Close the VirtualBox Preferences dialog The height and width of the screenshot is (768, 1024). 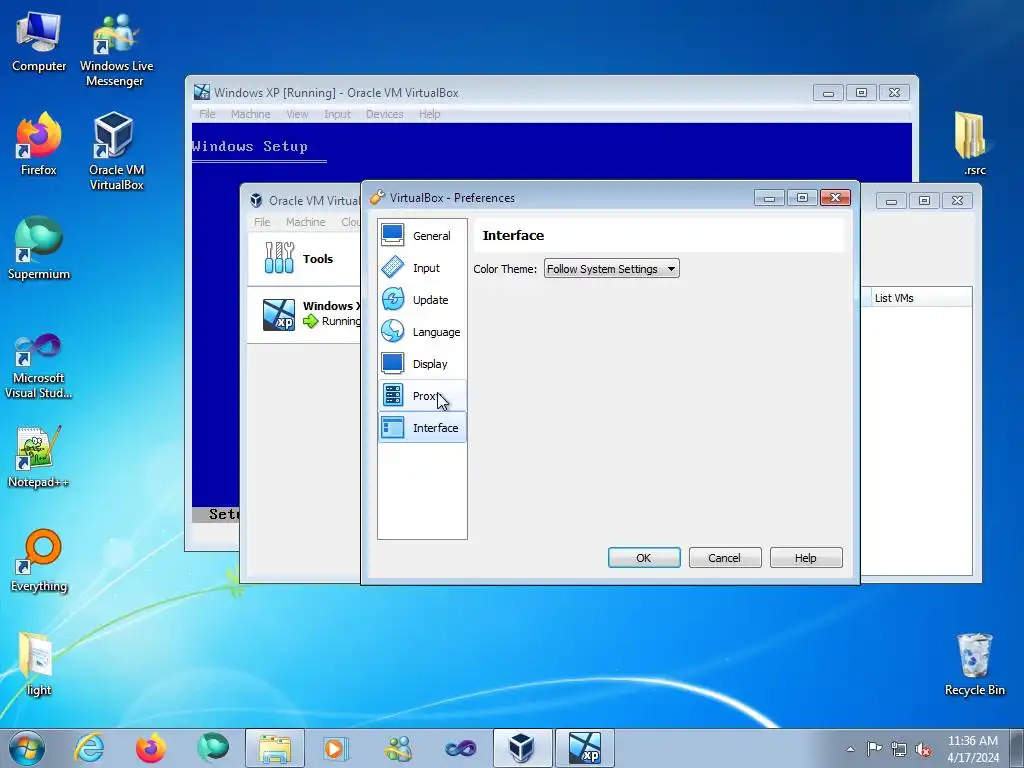835,197
